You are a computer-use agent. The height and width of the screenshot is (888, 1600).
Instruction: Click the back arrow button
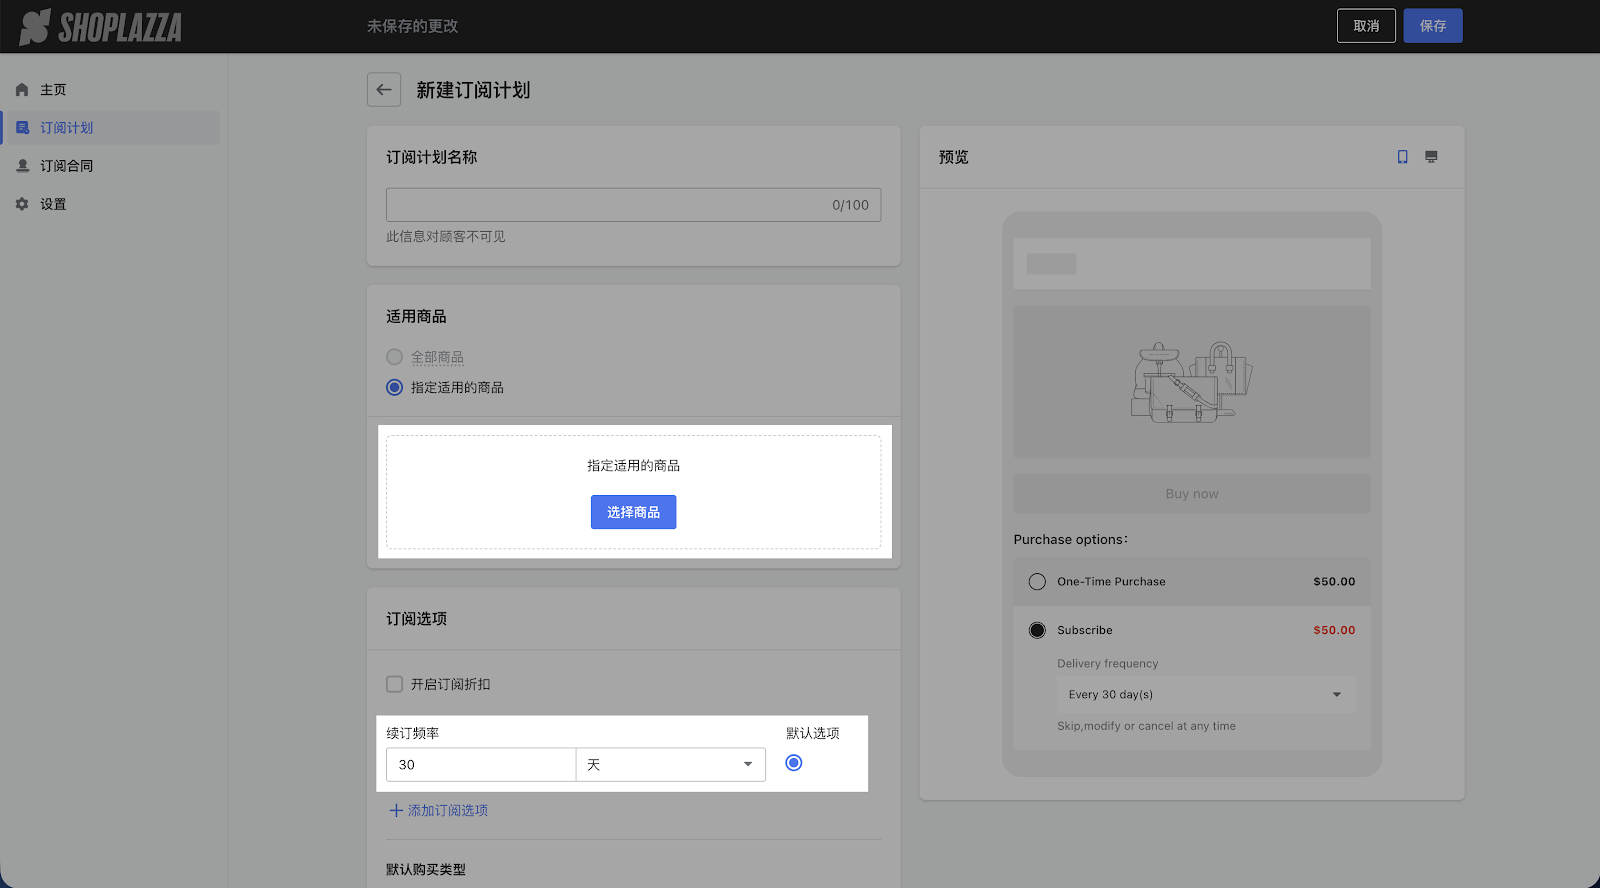[x=384, y=90]
